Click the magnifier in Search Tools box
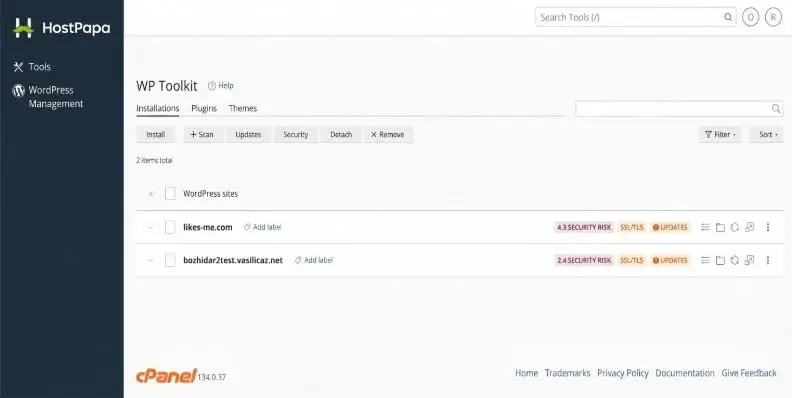This screenshot has width=792, height=398. tap(728, 17)
